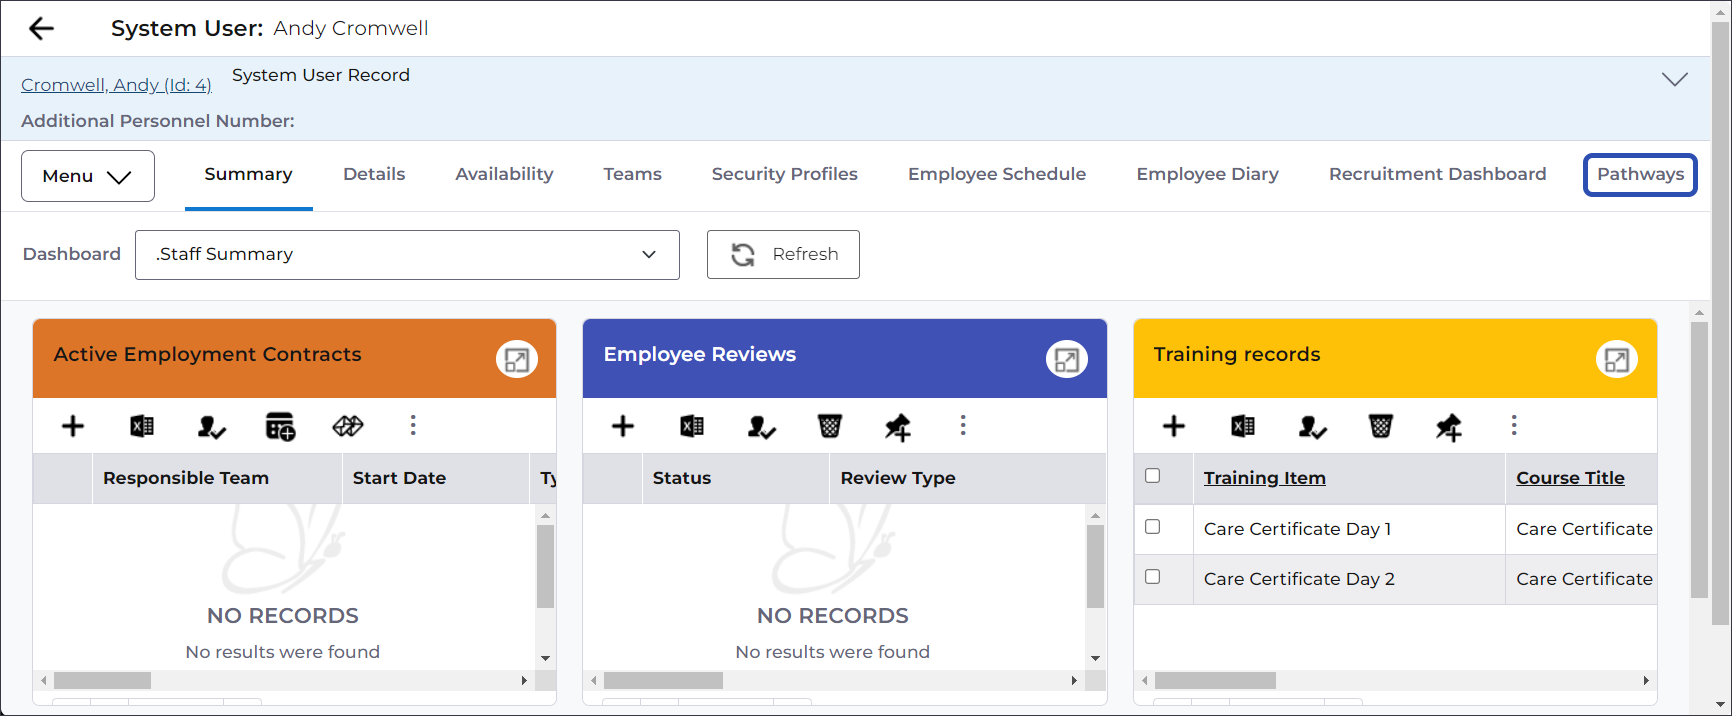Add a new Active Employment Contract

coord(73,426)
